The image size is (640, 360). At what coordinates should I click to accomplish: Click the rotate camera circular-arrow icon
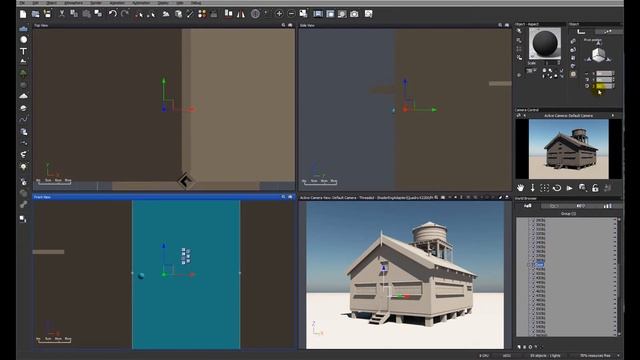tap(557, 188)
